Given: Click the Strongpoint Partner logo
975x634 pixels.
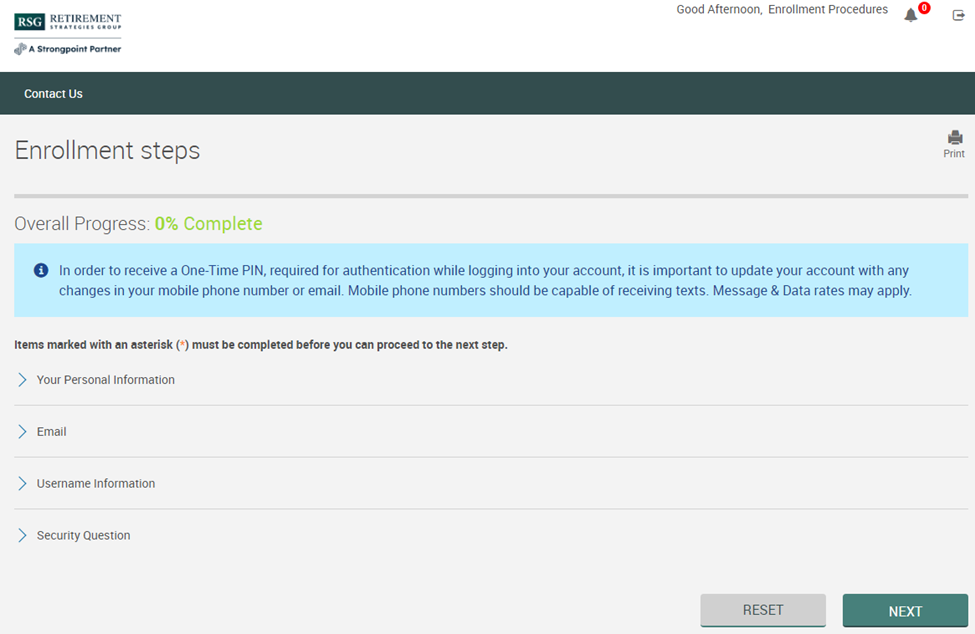Looking at the screenshot, I should [x=67, y=48].
